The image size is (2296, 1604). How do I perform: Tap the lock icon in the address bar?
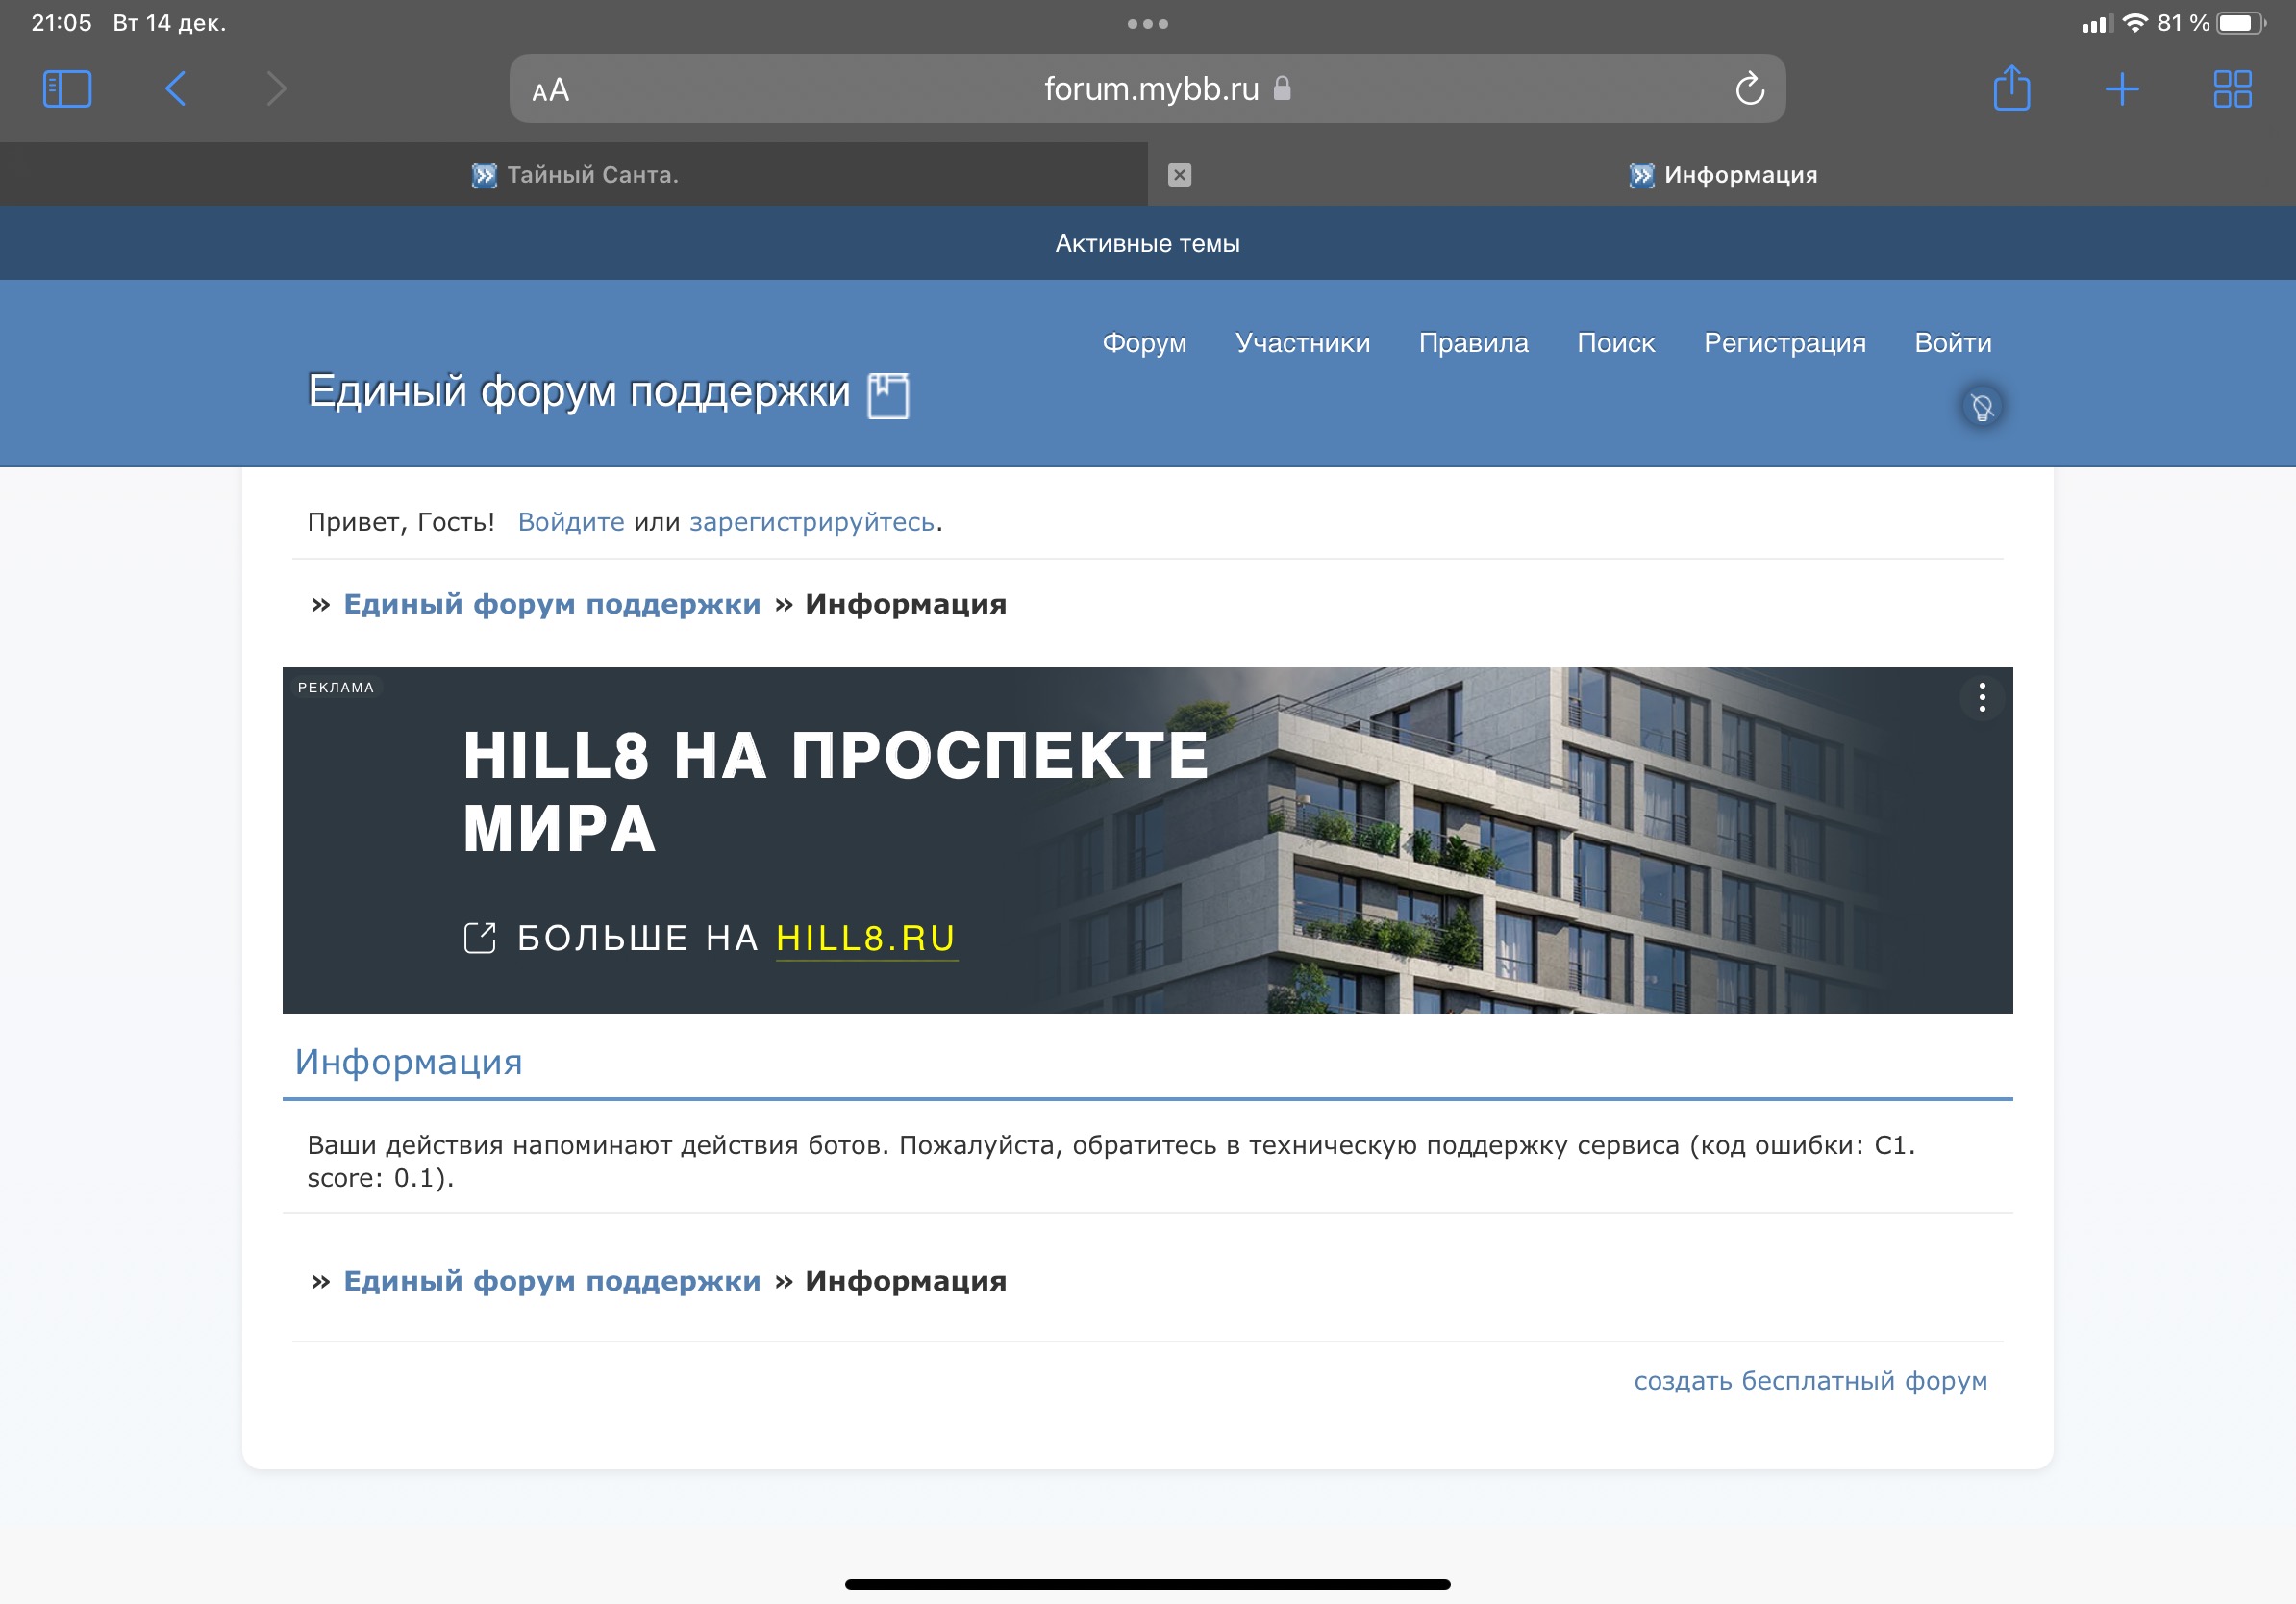click(1282, 89)
